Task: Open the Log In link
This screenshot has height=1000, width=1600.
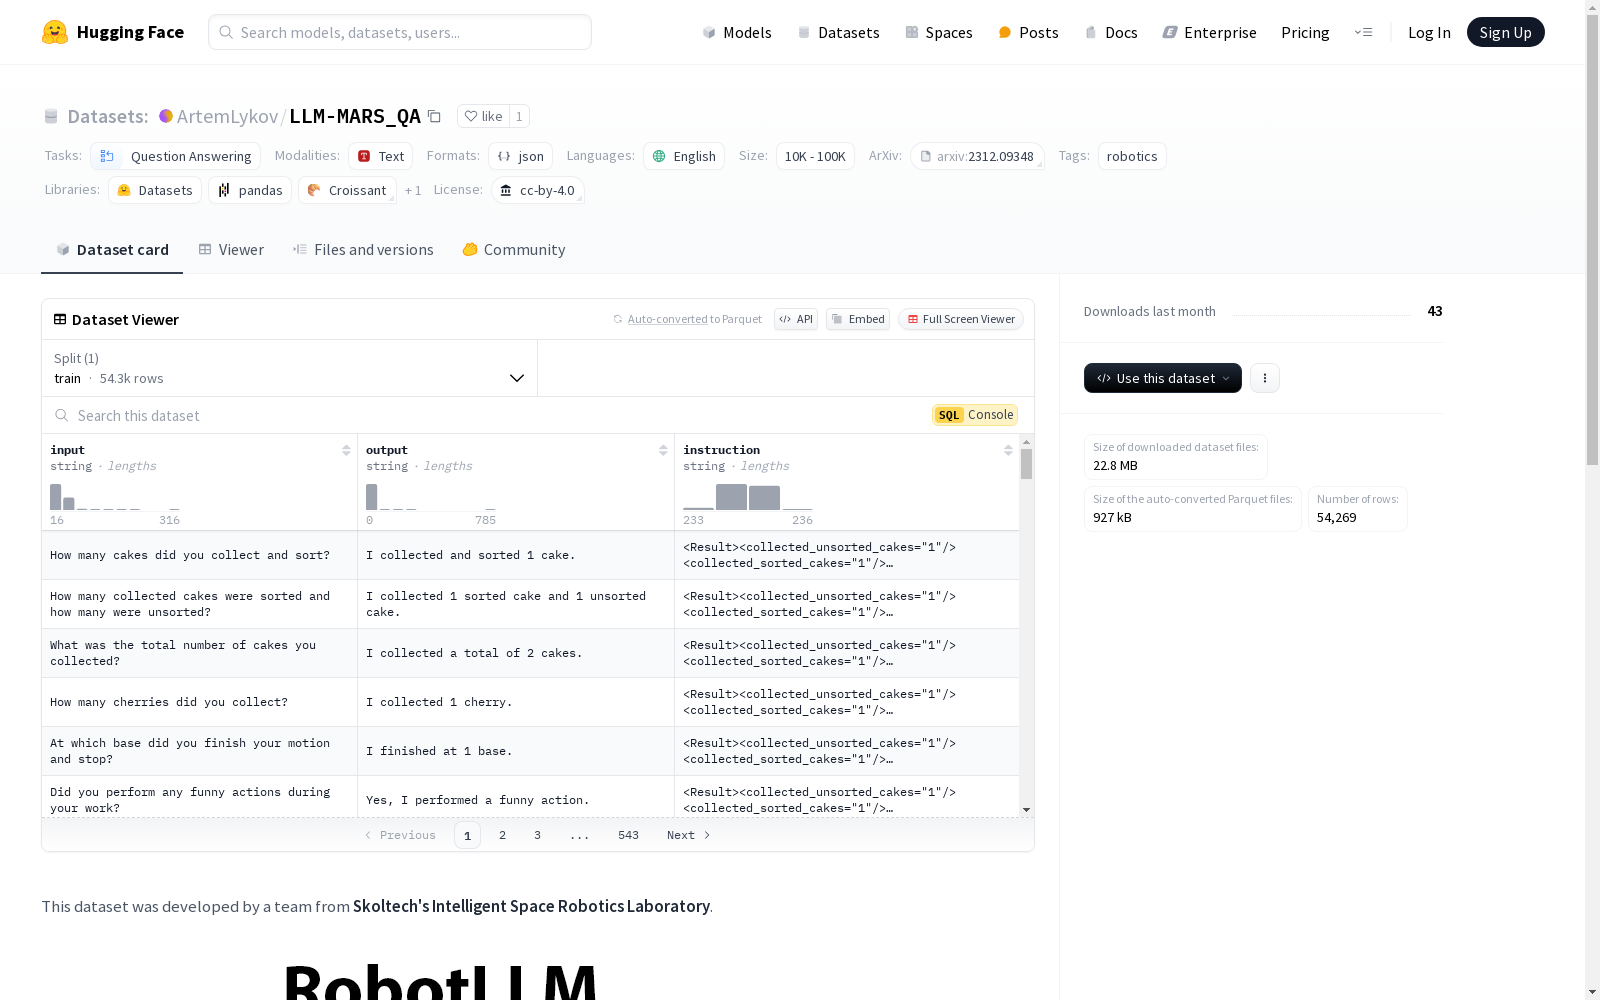Action: tap(1429, 32)
